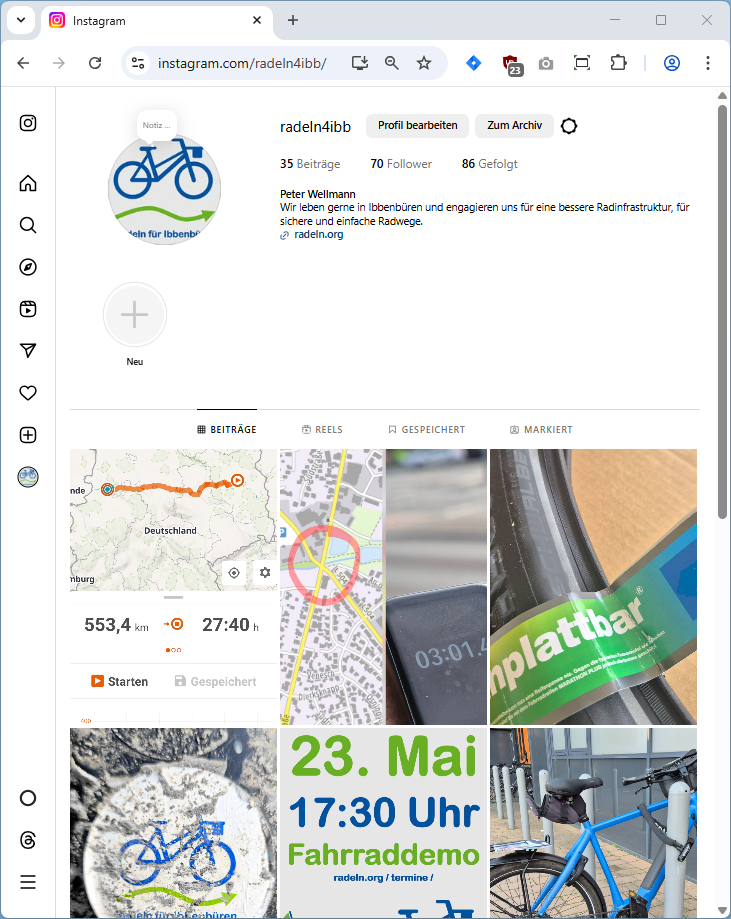The image size is (731, 919).
Task: Switch to the GESPEICHERT tab
Action: tap(427, 430)
